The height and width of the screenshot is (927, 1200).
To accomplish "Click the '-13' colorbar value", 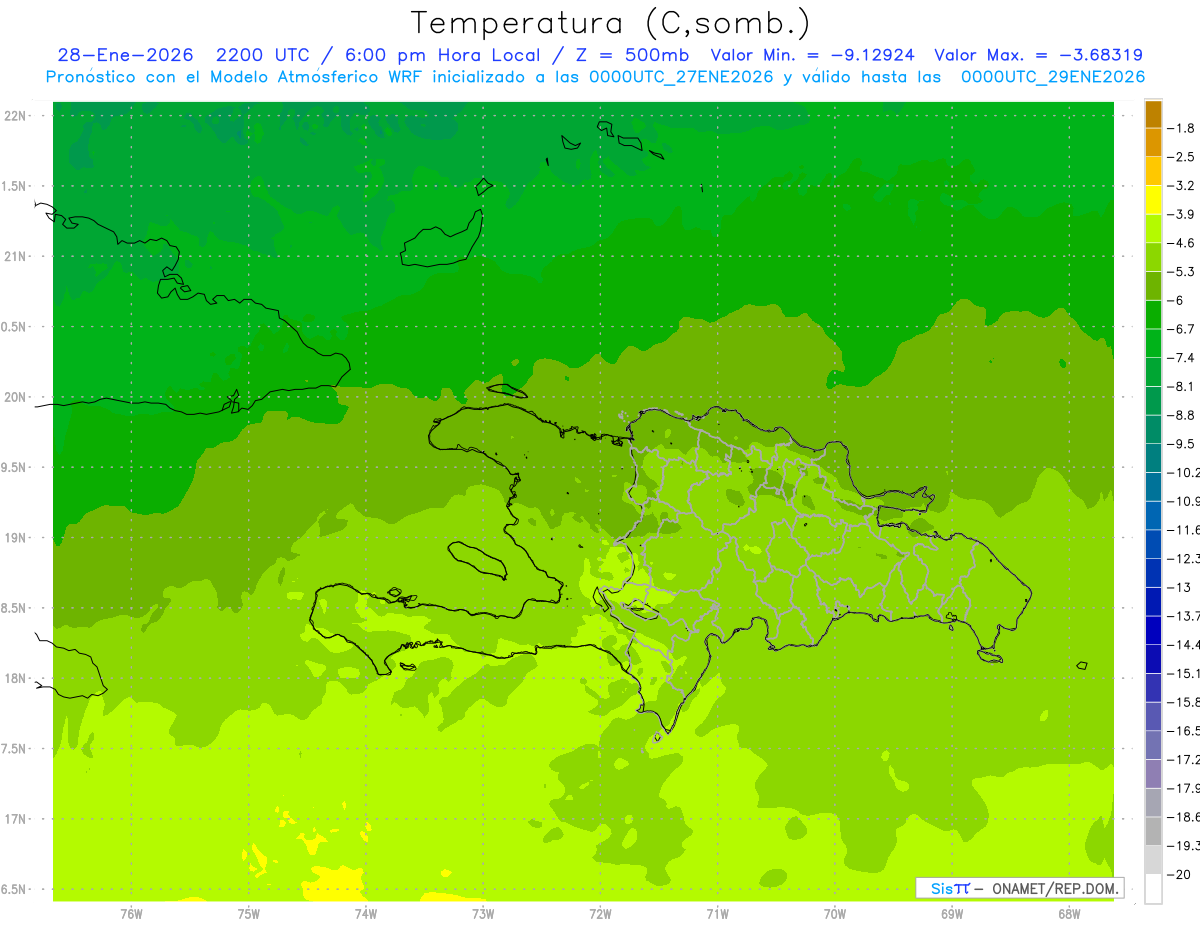I will point(1181,587).
